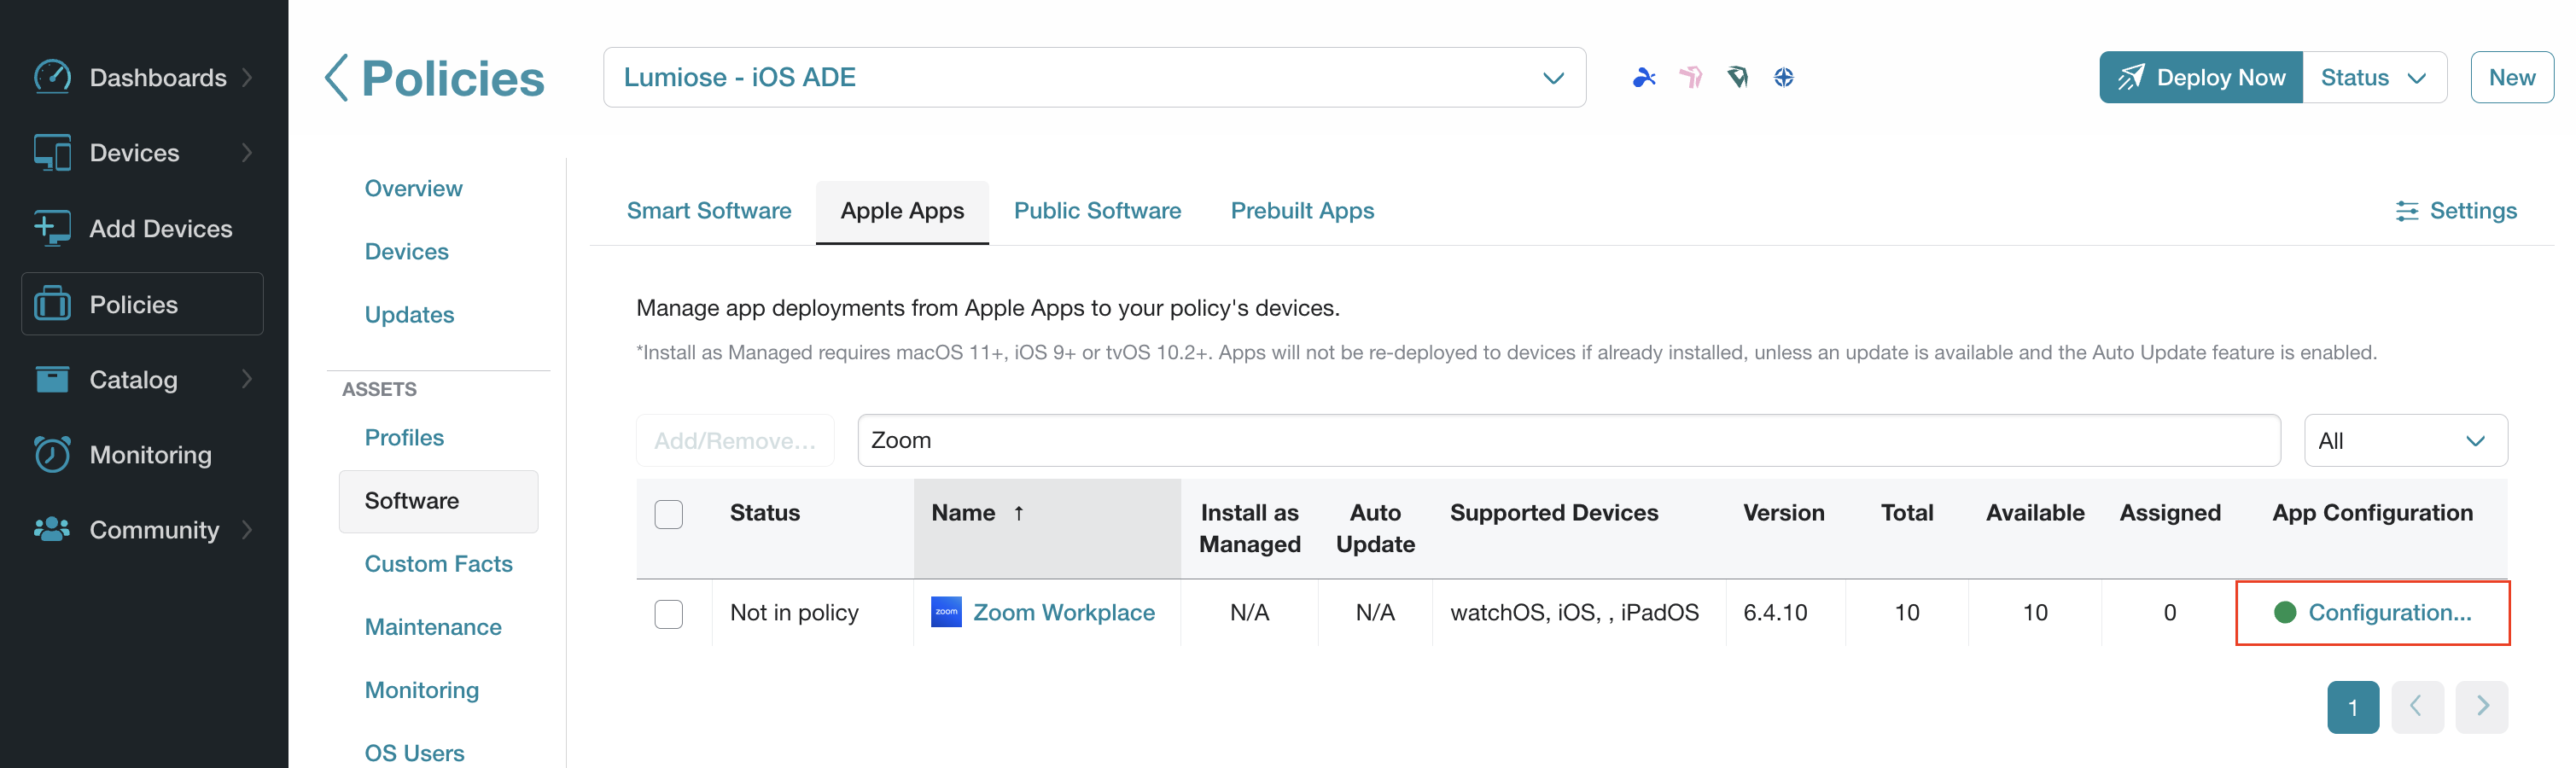Click the dark shield icon beside policy selector
This screenshot has width=2576, height=768.
pos(1738,77)
